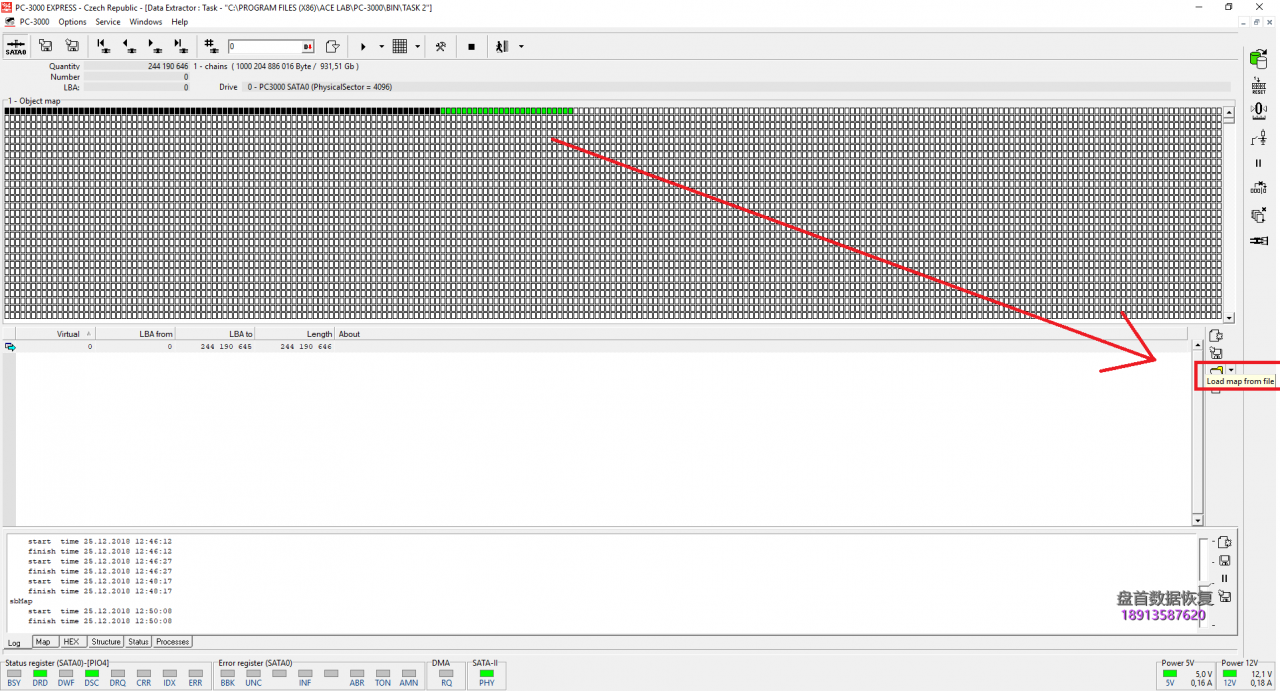
Task: Open the dropdown next to Load map icon
Action: pos(1231,370)
